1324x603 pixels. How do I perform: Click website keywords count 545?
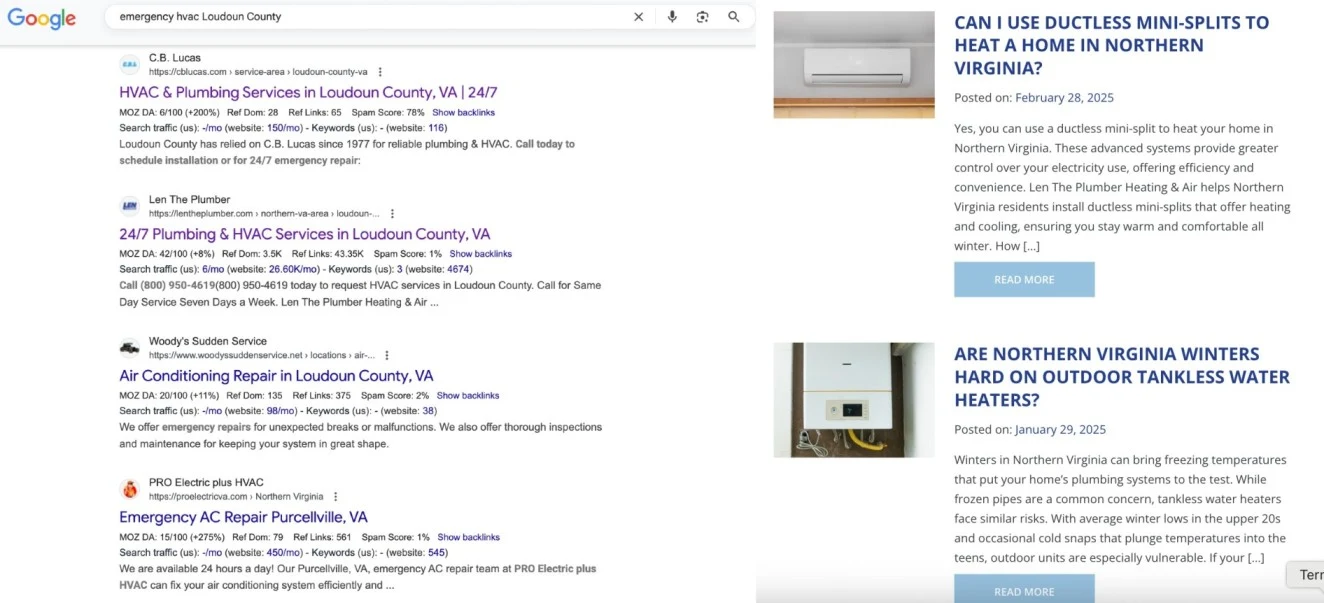pos(436,552)
